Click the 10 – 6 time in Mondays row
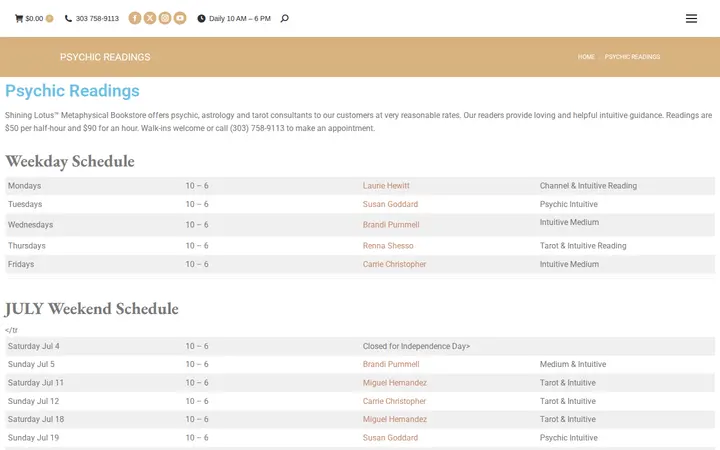The height and width of the screenshot is (450, 720). coord(197,186)
